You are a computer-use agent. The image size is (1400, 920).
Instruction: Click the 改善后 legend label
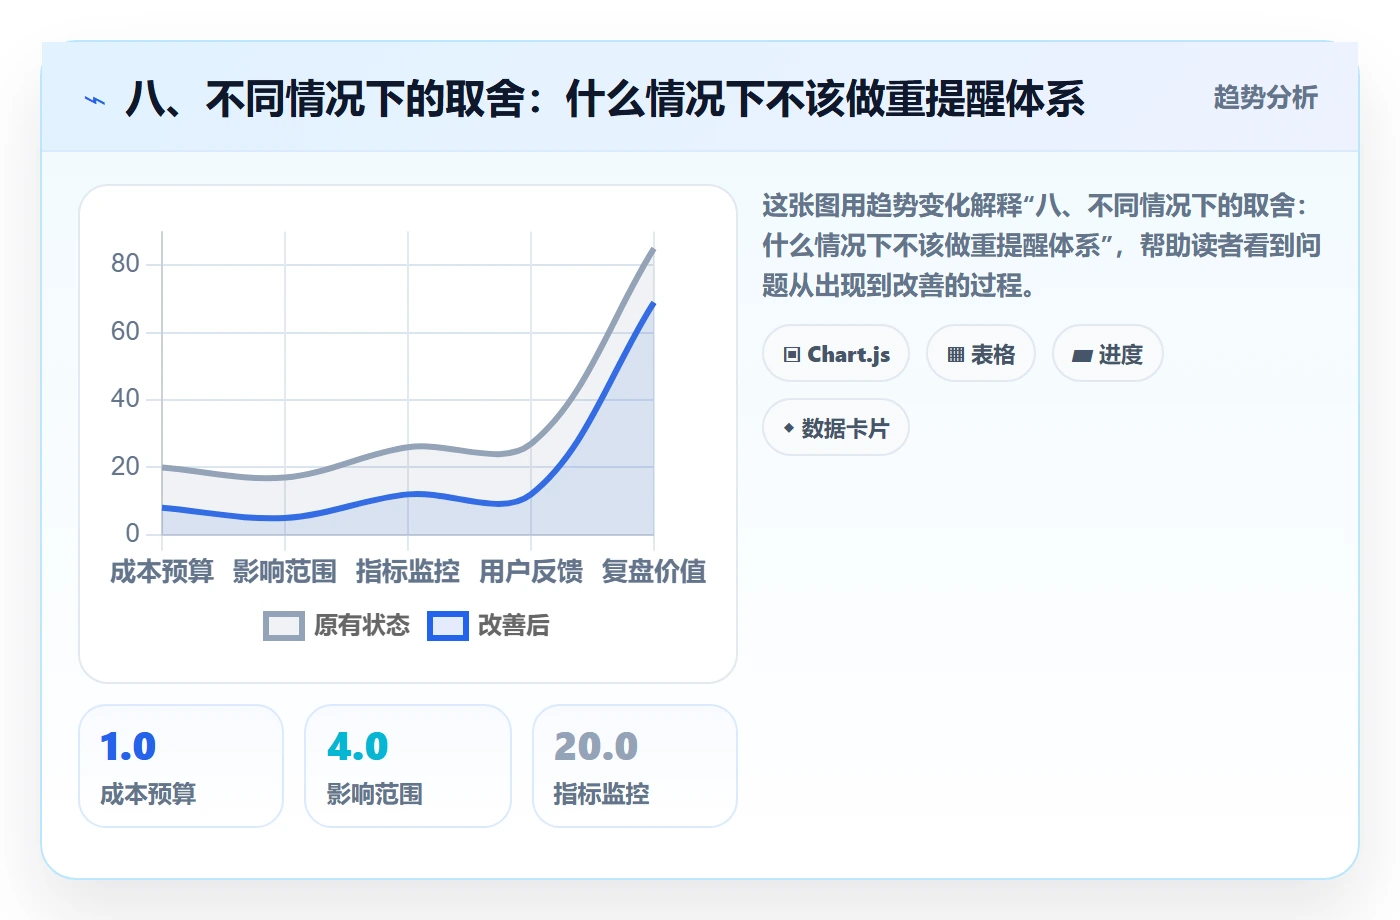pos(514,626)
